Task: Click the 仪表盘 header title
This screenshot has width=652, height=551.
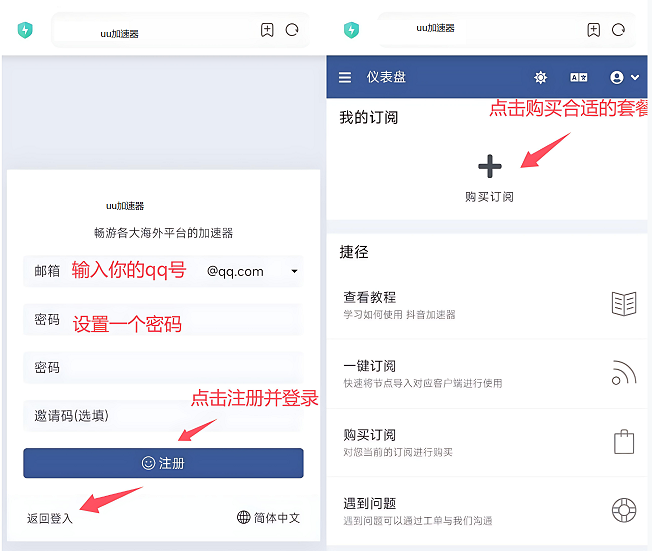Action: click(x=386, y=77)
